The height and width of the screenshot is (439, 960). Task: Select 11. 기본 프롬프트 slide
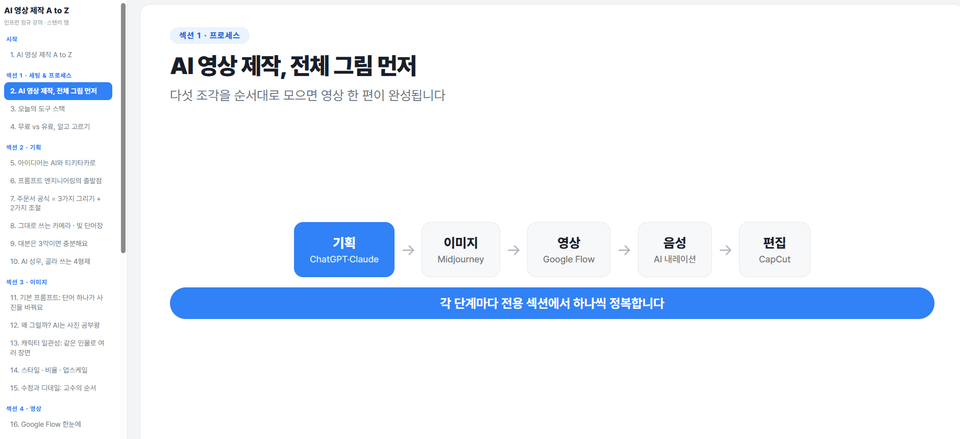coord(58,302)
